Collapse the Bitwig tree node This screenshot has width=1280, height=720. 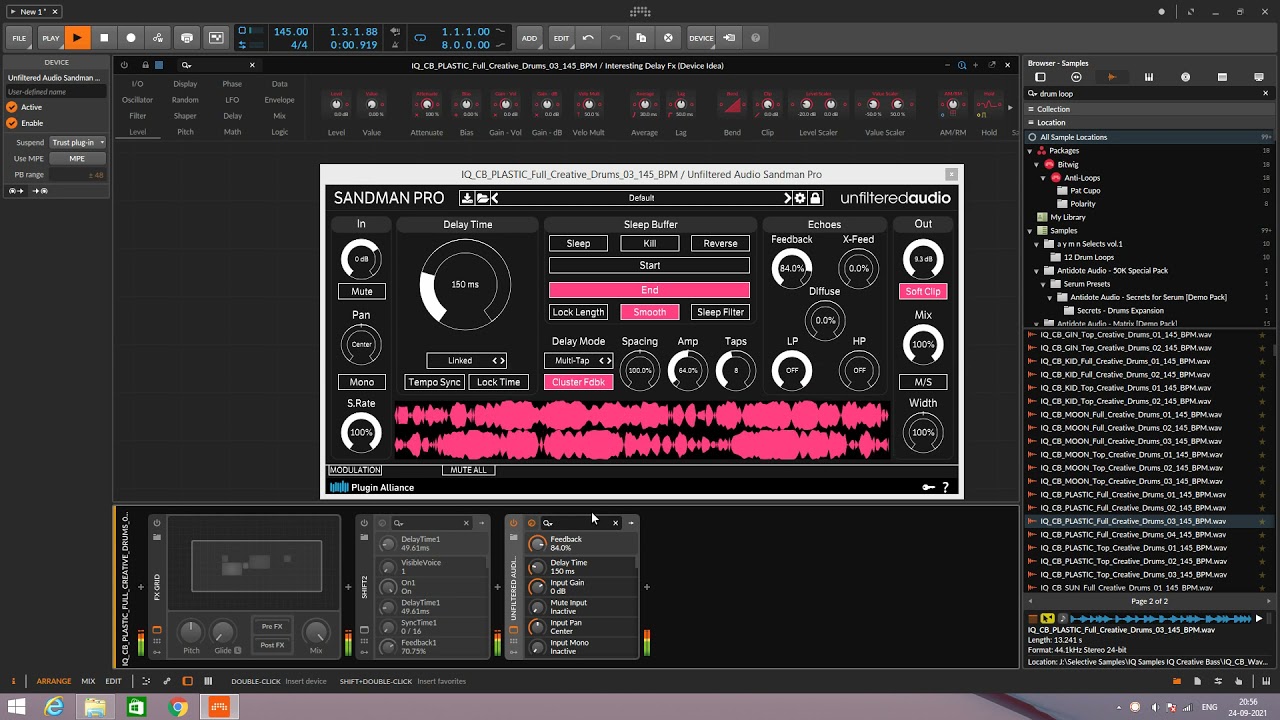[1038, 164]
